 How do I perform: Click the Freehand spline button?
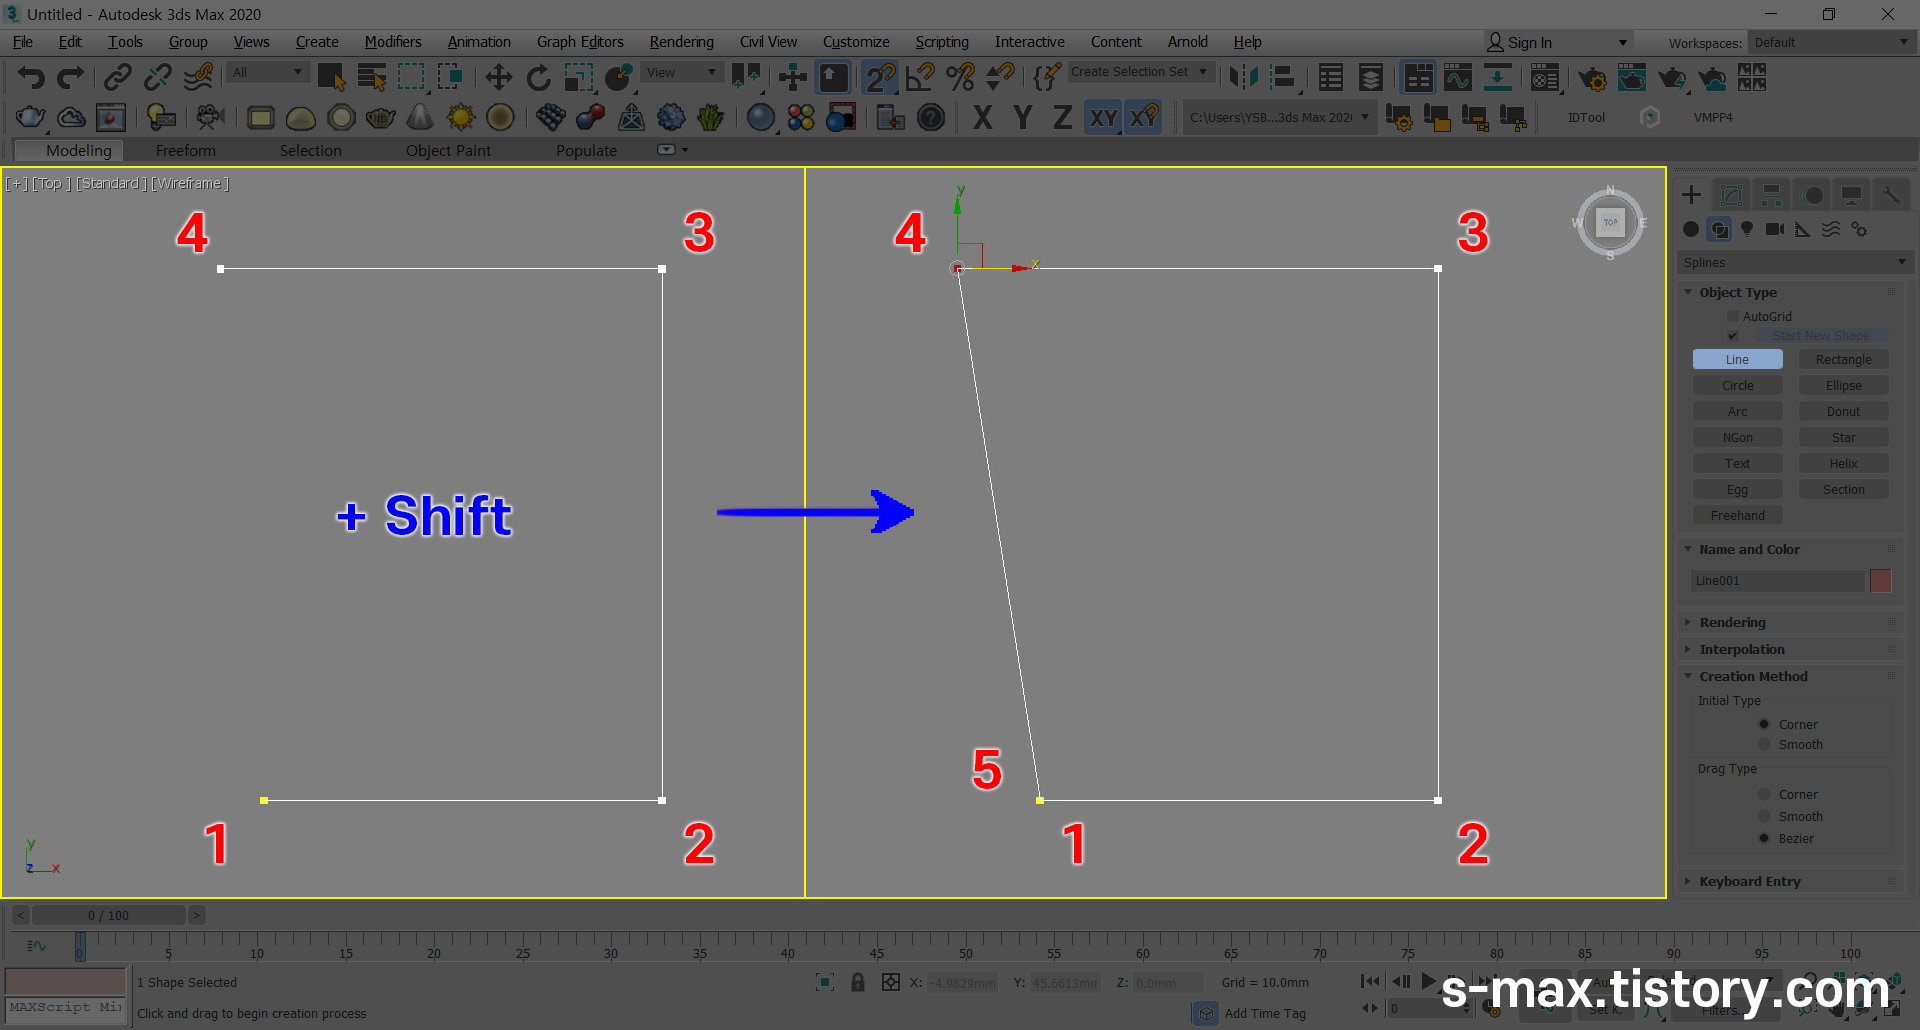(1737, 515)
